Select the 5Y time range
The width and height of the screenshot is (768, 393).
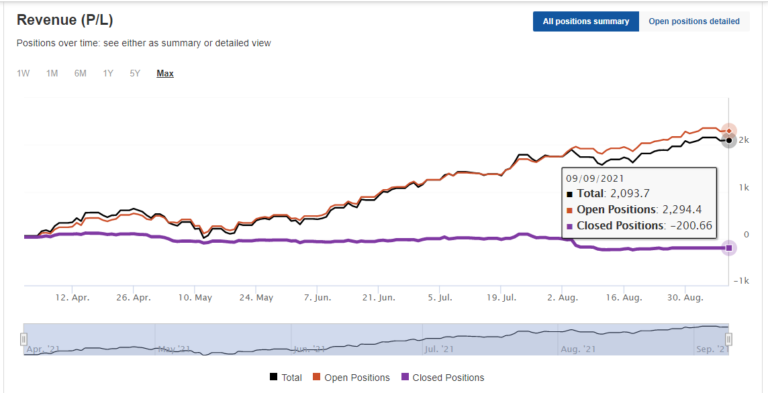135,74
